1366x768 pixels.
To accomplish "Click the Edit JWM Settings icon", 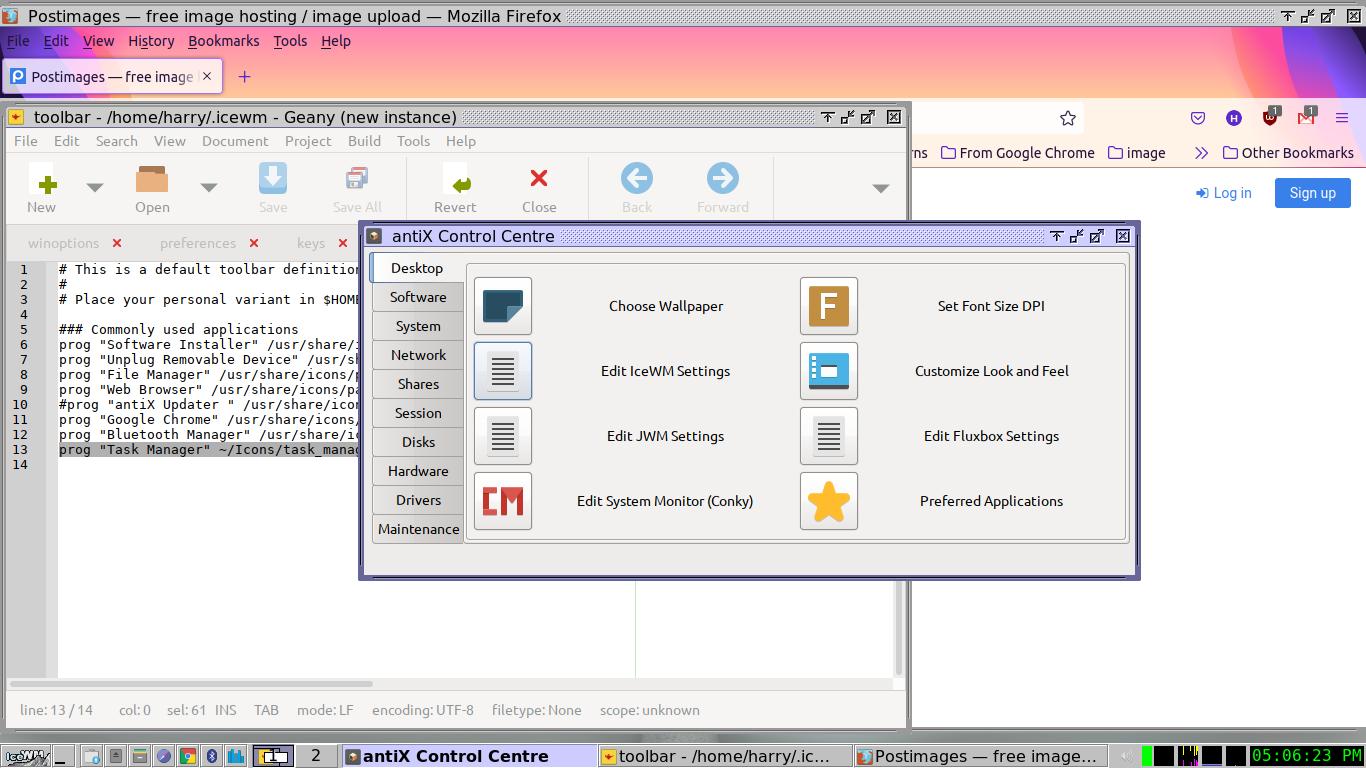I will point(503,436).
